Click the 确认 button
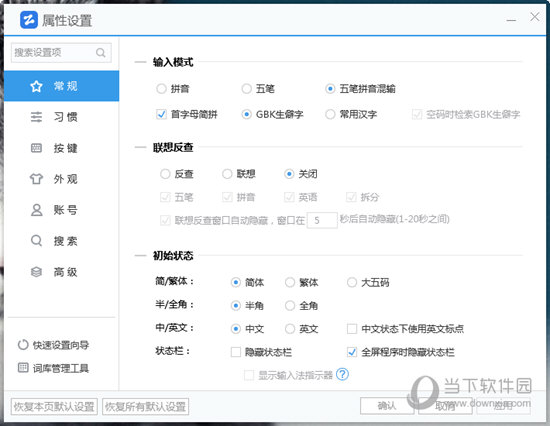Screen dimensions: 550x426 point(387,406)
